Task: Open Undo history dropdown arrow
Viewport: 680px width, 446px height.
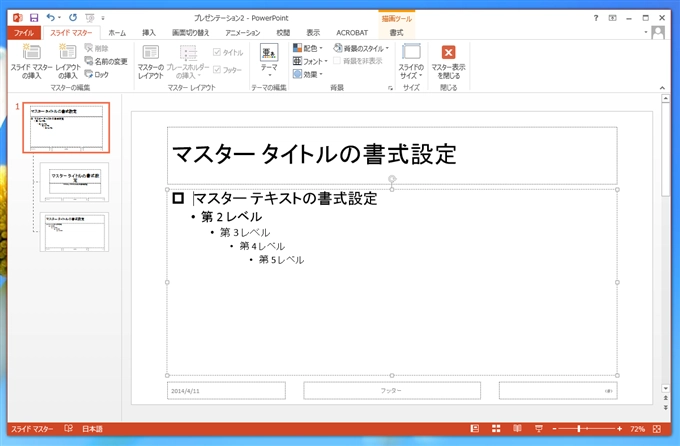Action: 59,18
